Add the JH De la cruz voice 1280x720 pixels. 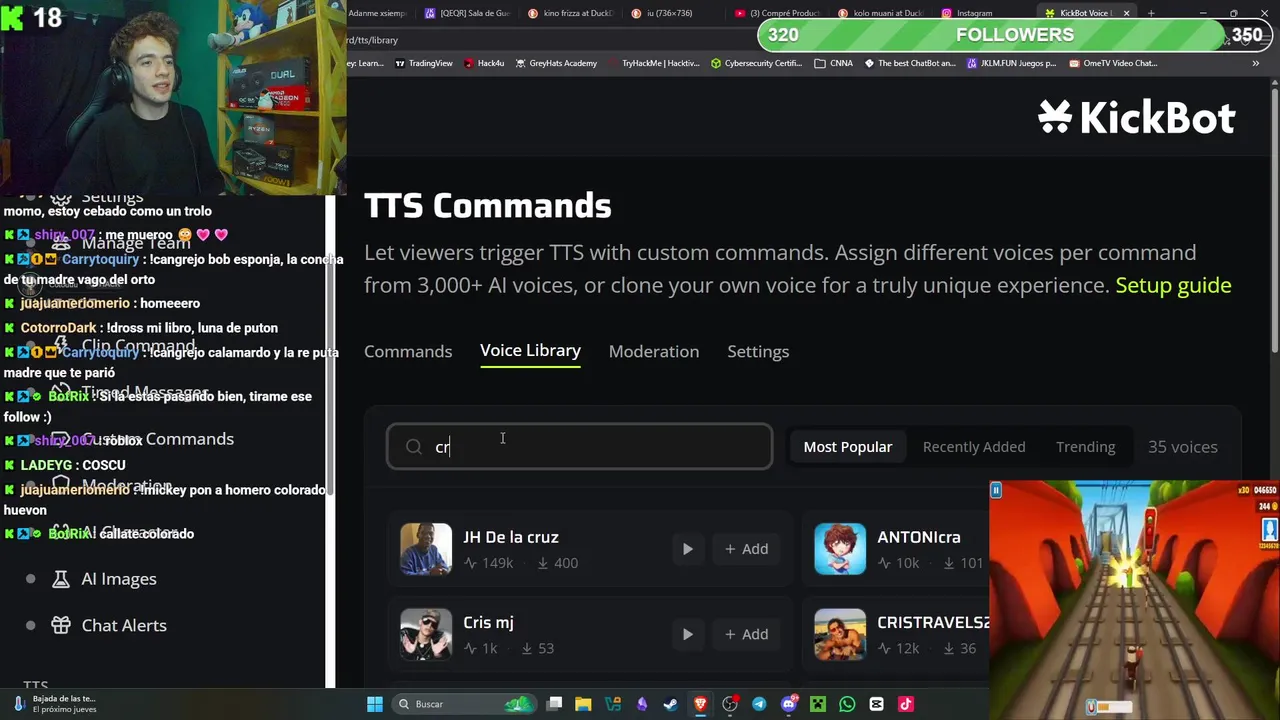[746, 549]
